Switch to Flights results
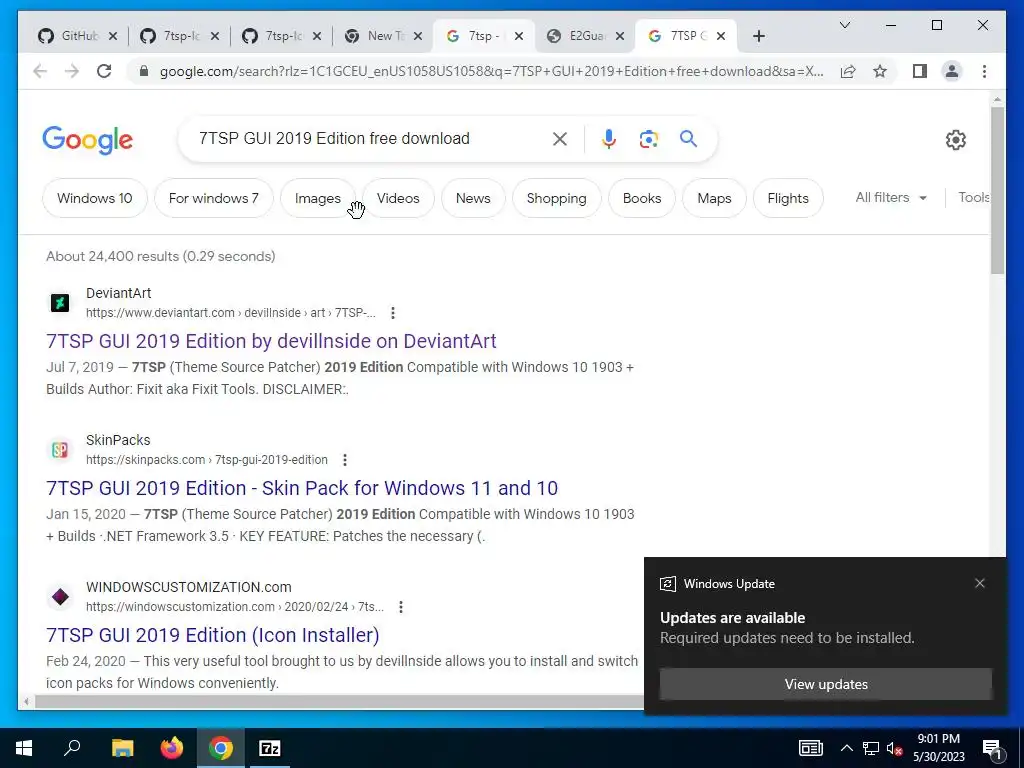The image size is (1024, 768). point(788,198)
